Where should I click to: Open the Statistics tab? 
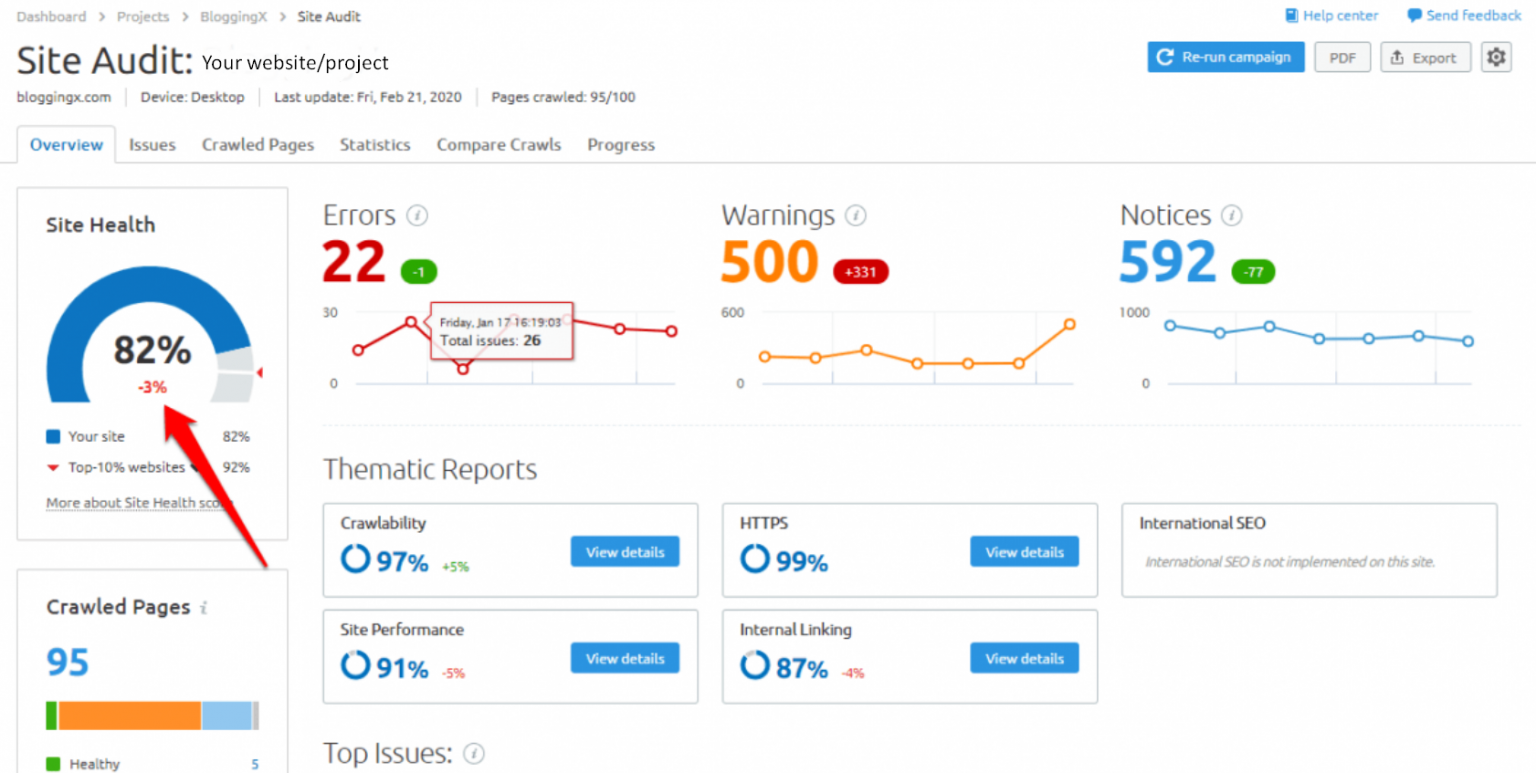[x=375, y=144]
